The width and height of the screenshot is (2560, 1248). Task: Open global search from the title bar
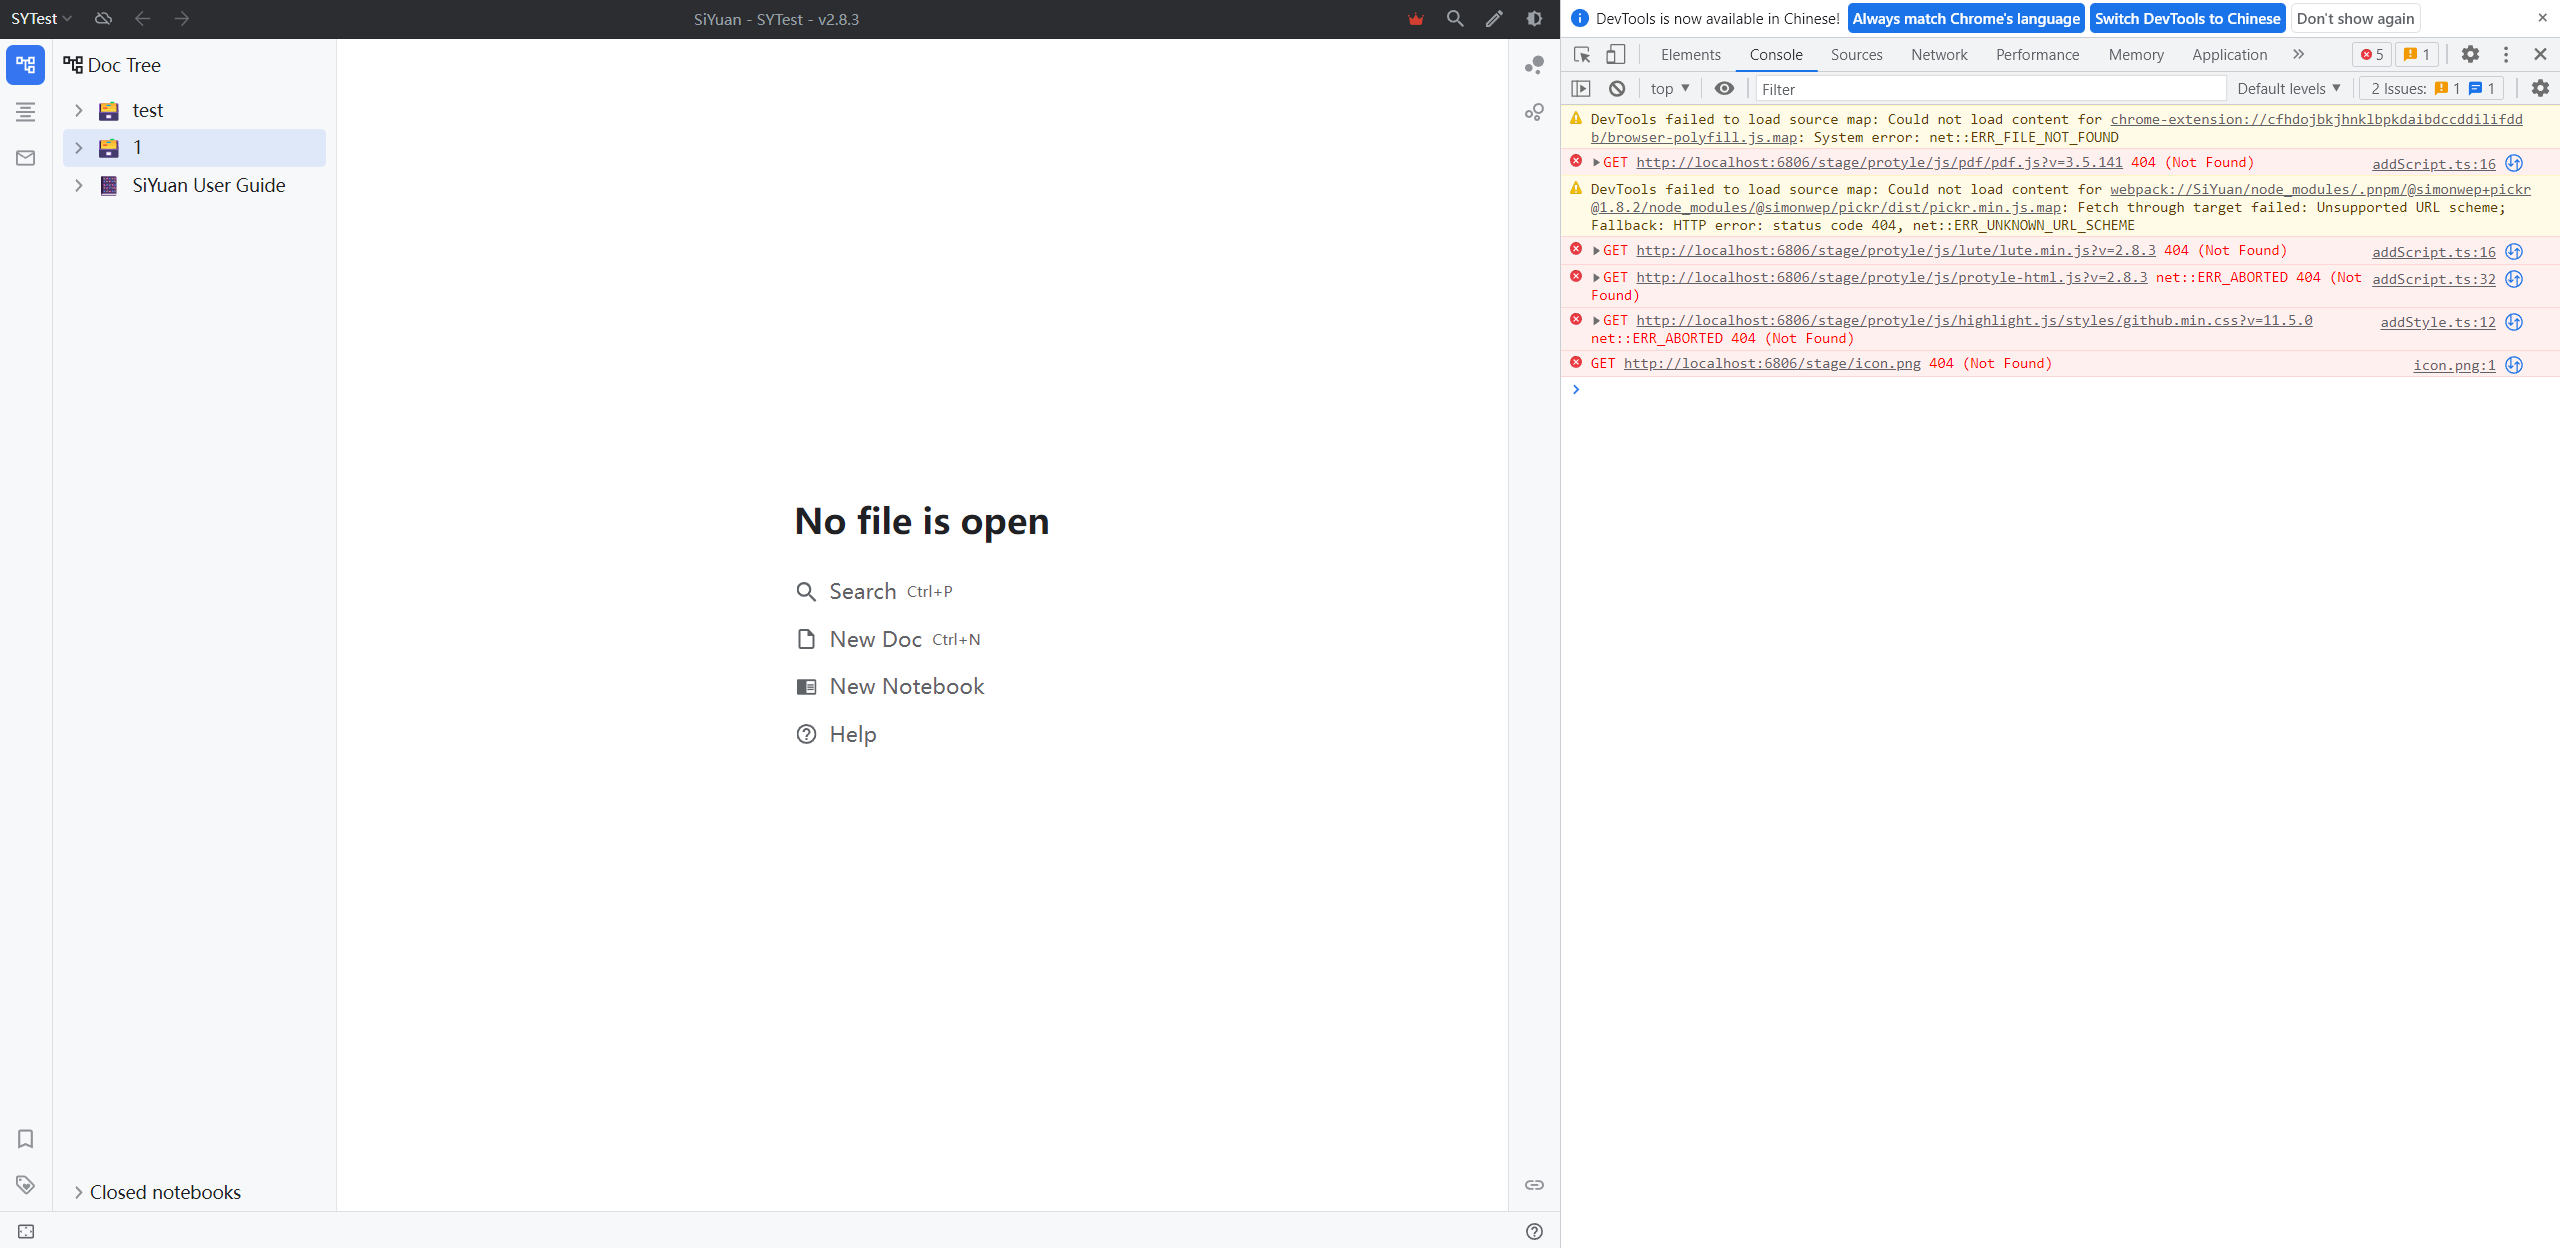[x=1455, y=18]
